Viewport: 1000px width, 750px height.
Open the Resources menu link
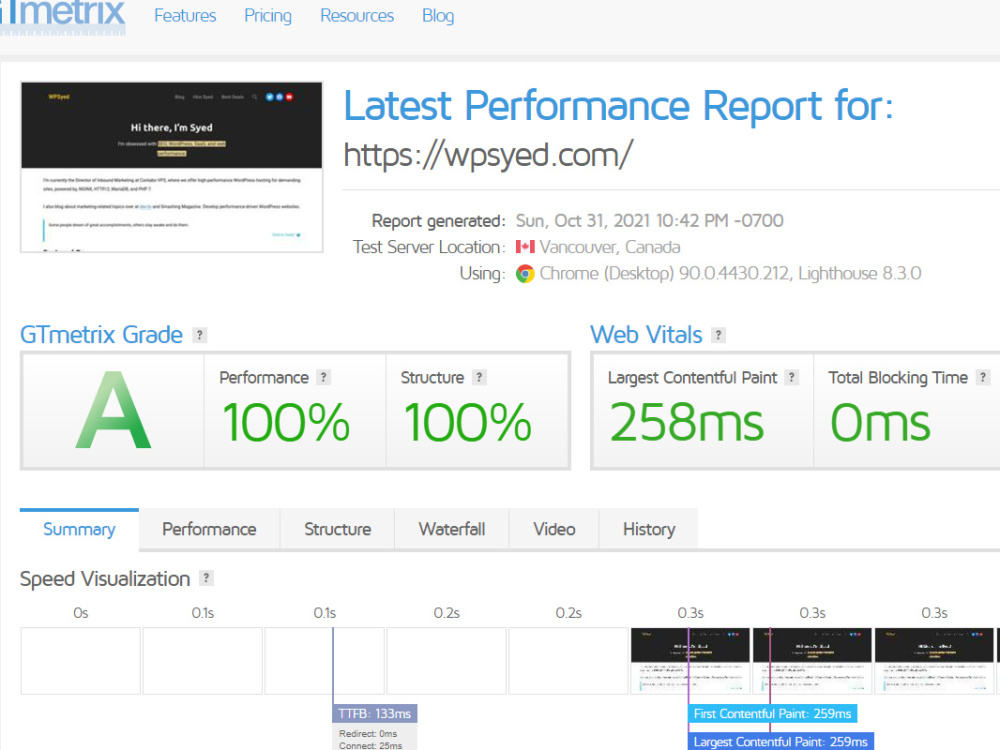click(x=357, y=16)
